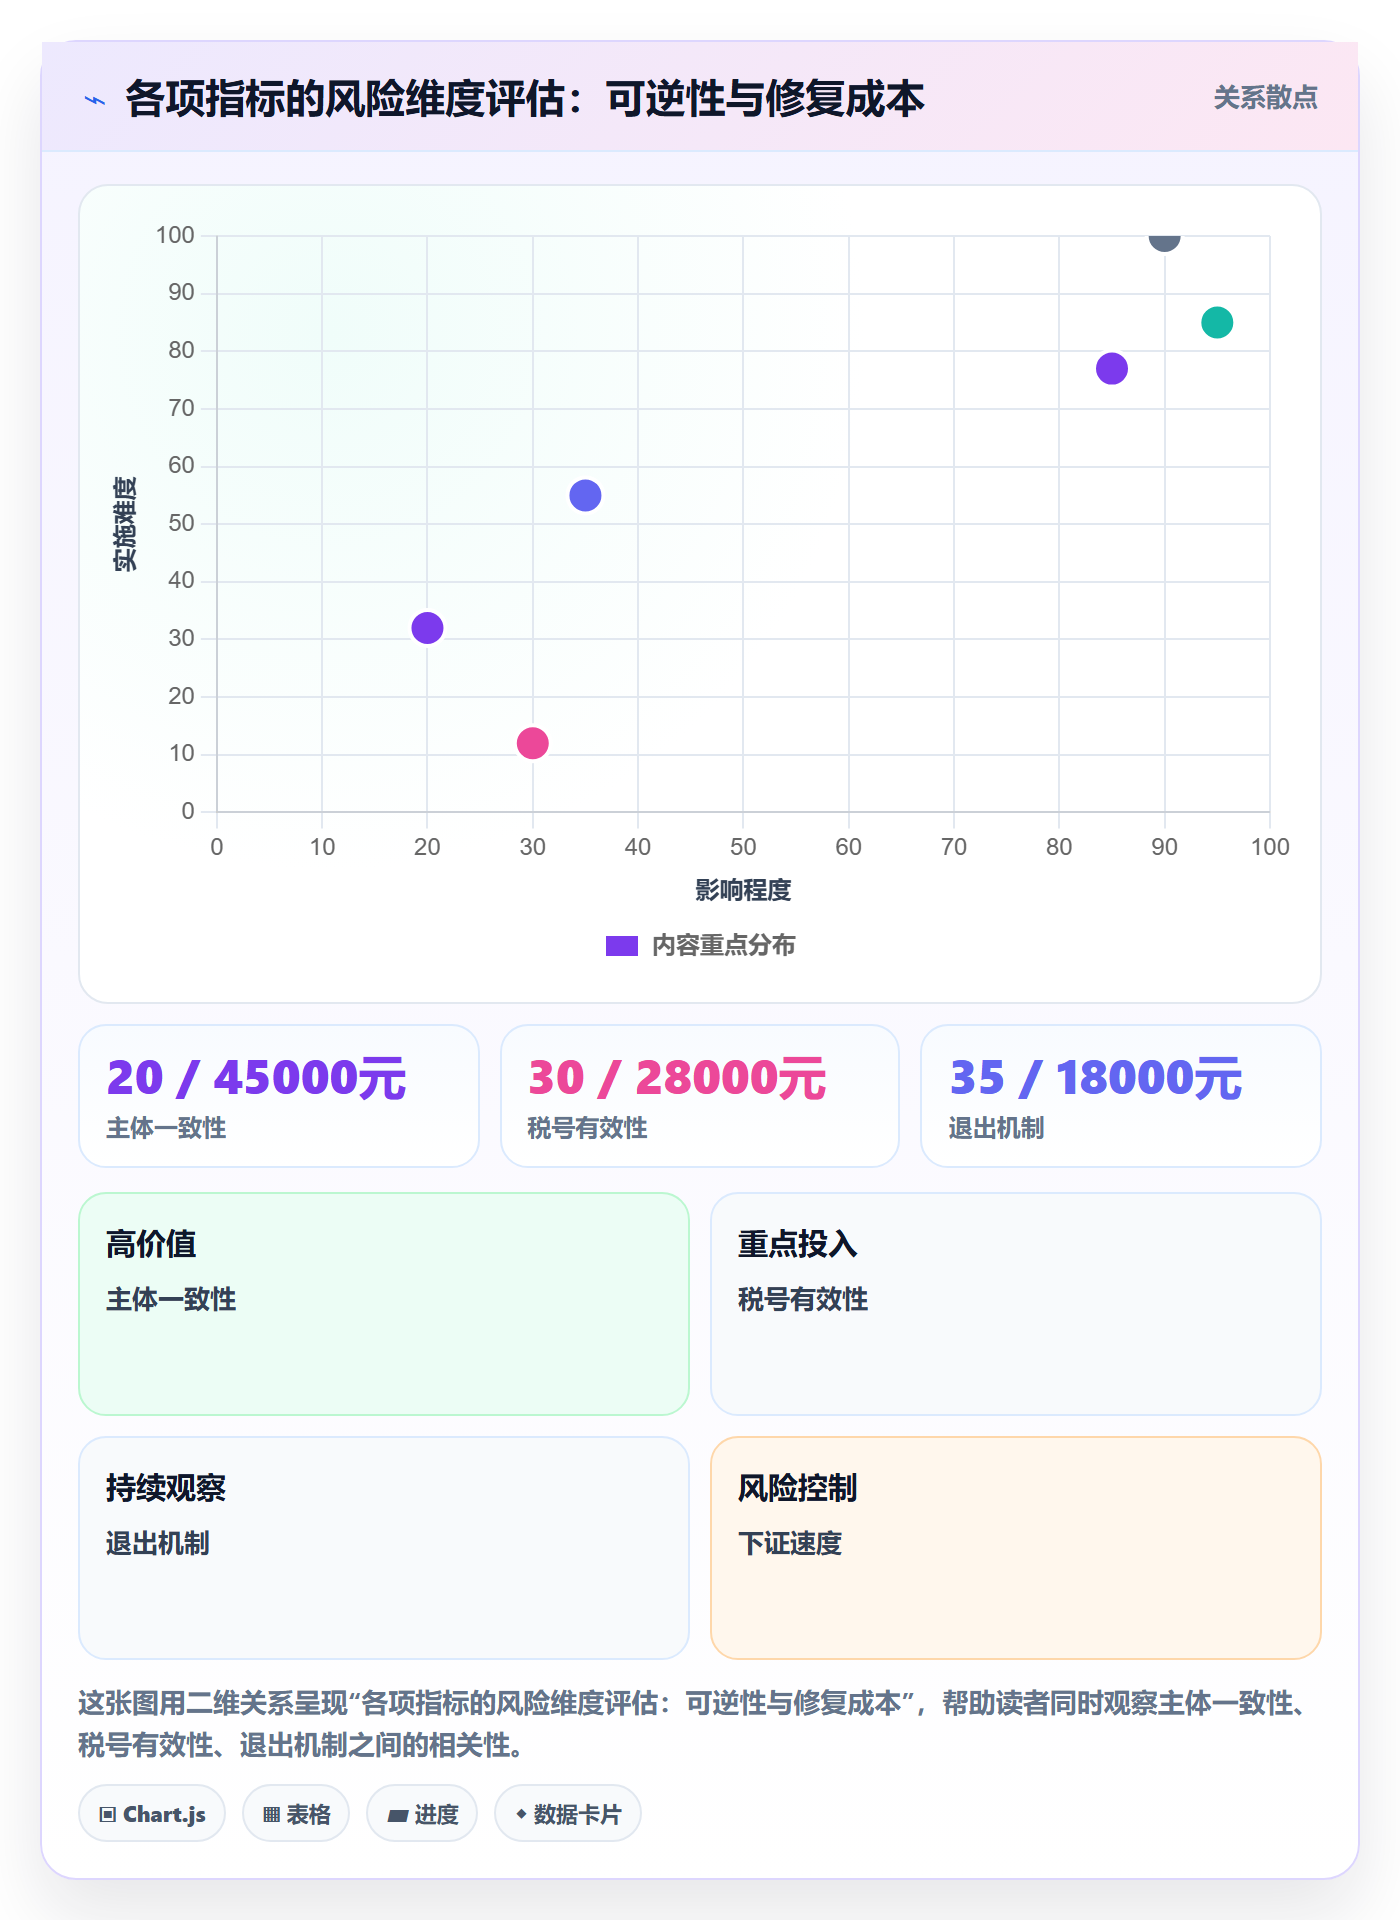Click the 数据卡片 tag chip
1400x1920 pixels.
click(x=568, y=1814)
